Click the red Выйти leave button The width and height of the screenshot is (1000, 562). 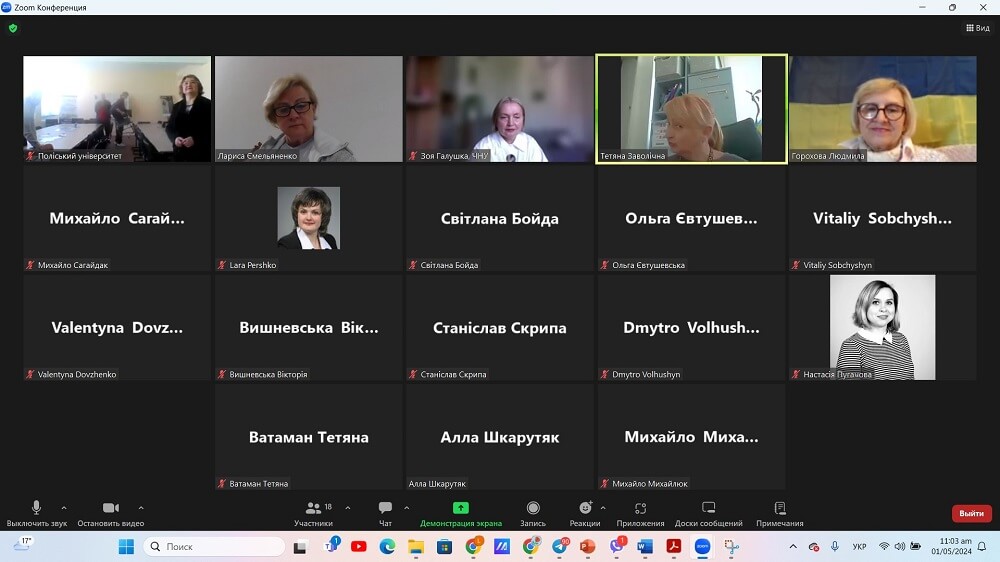[971, 513]
